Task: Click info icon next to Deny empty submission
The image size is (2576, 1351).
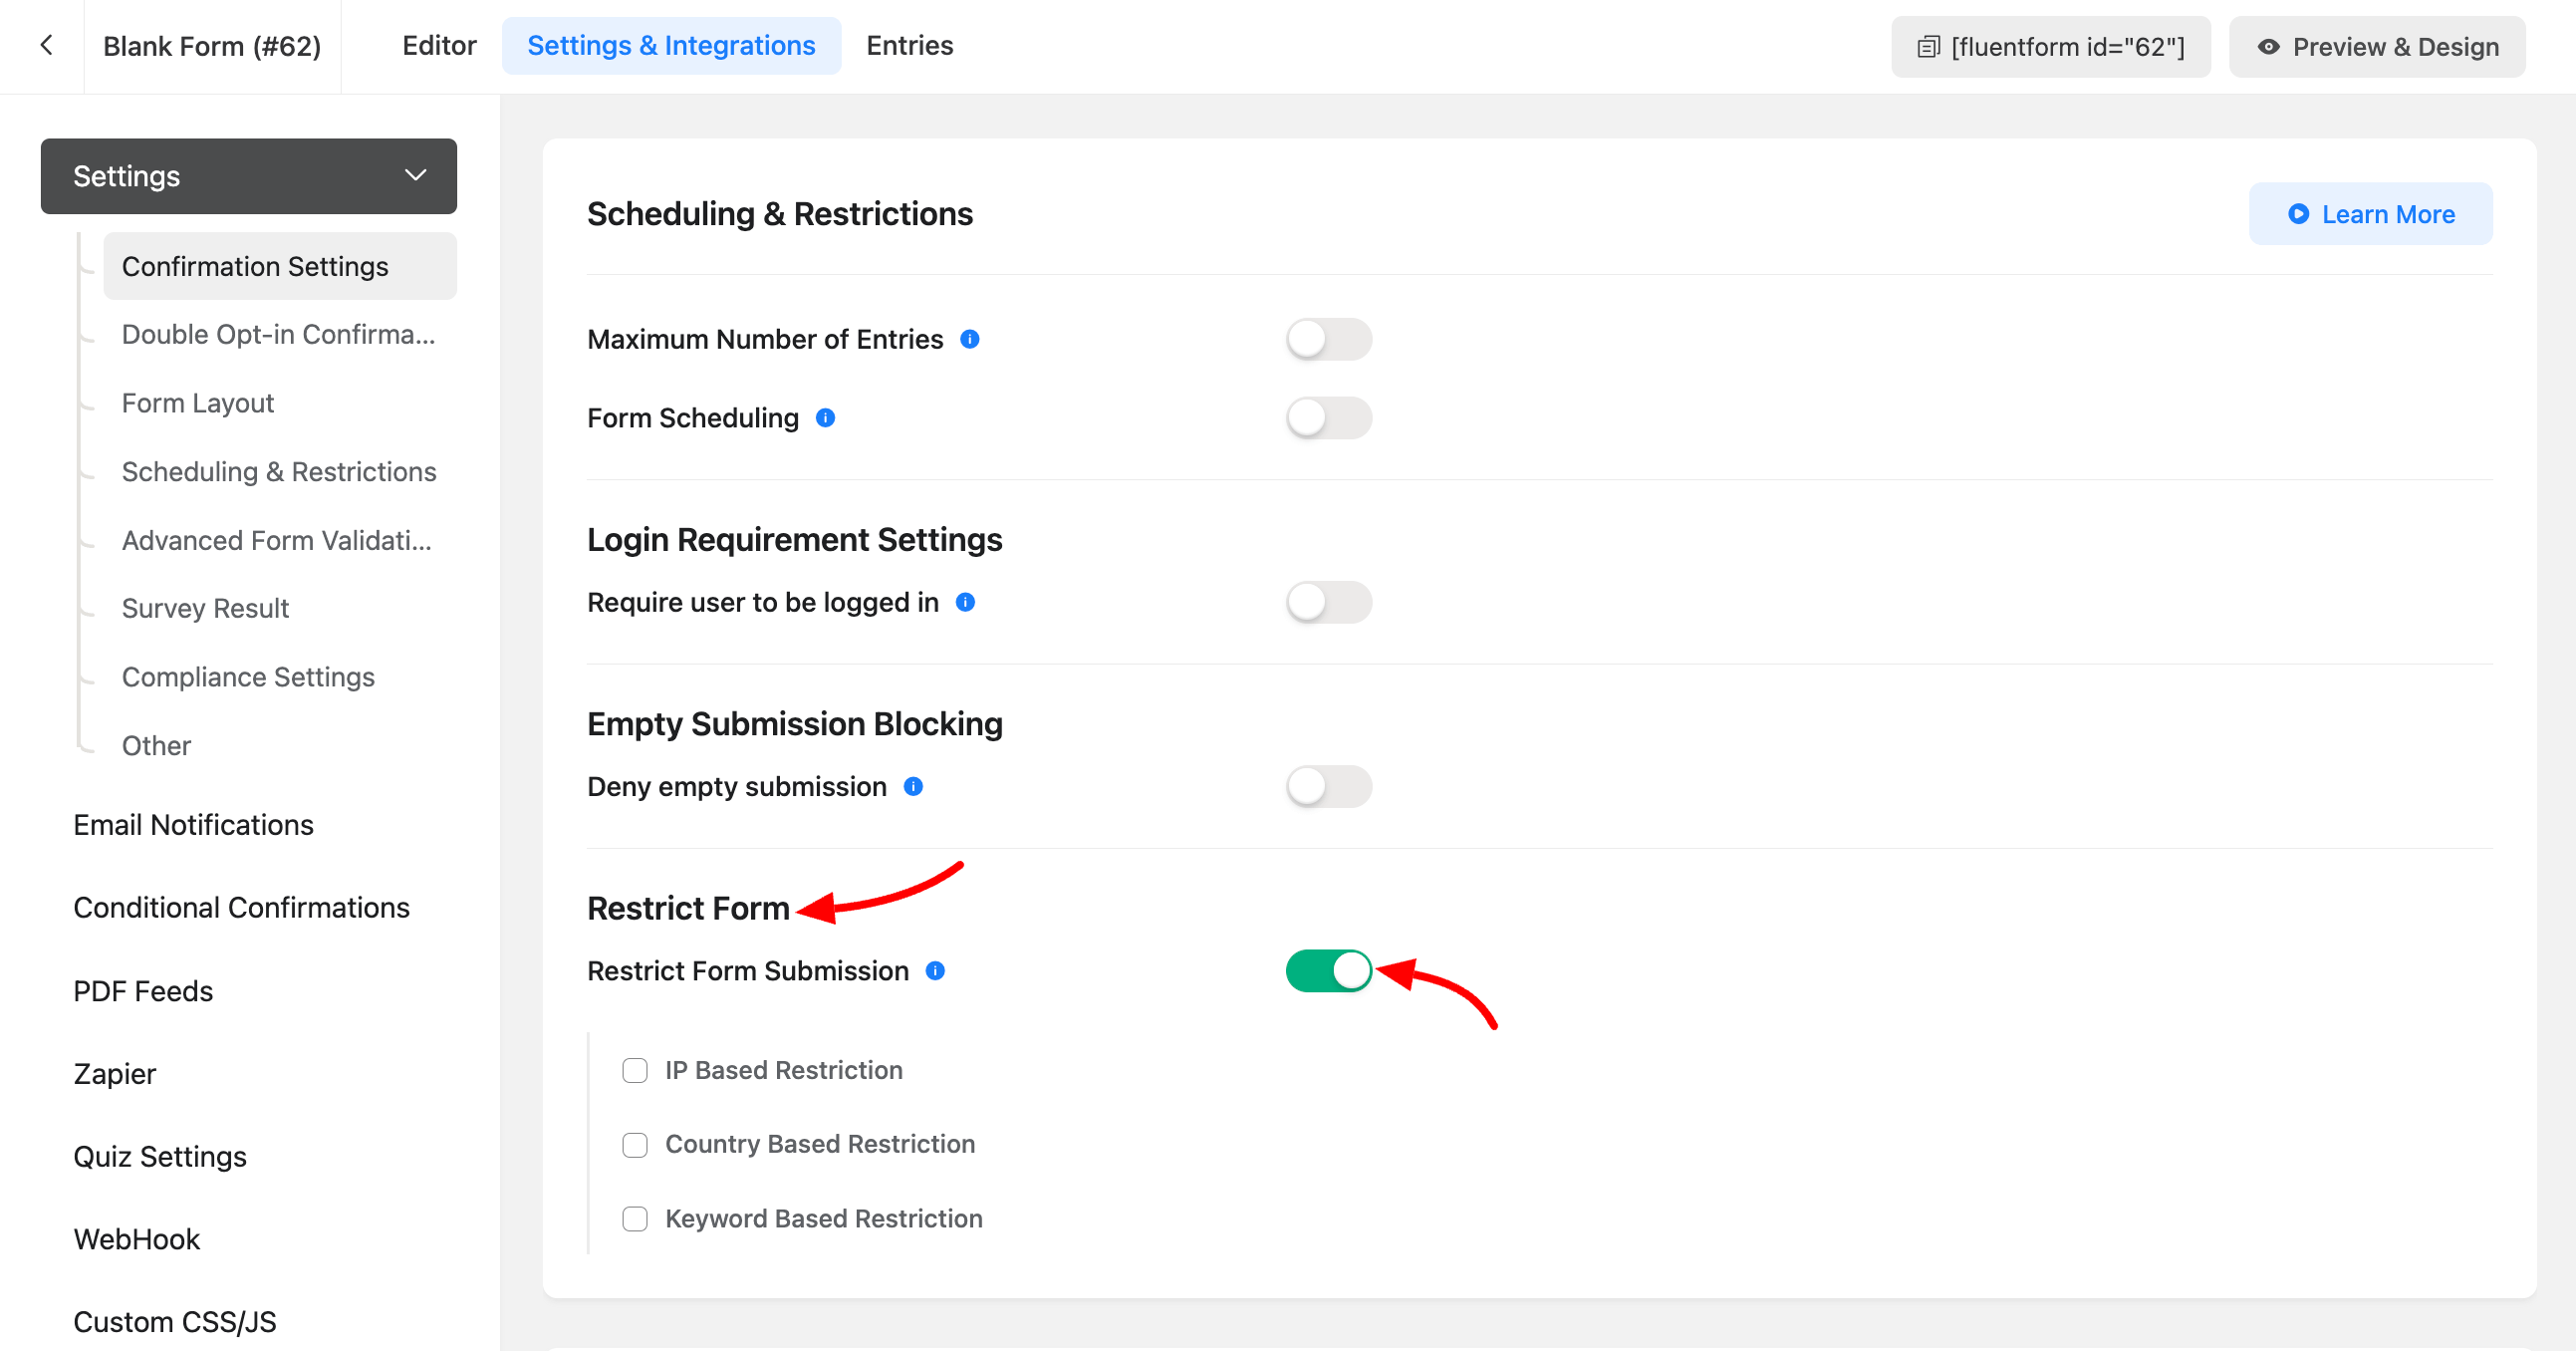Action: 913,786
